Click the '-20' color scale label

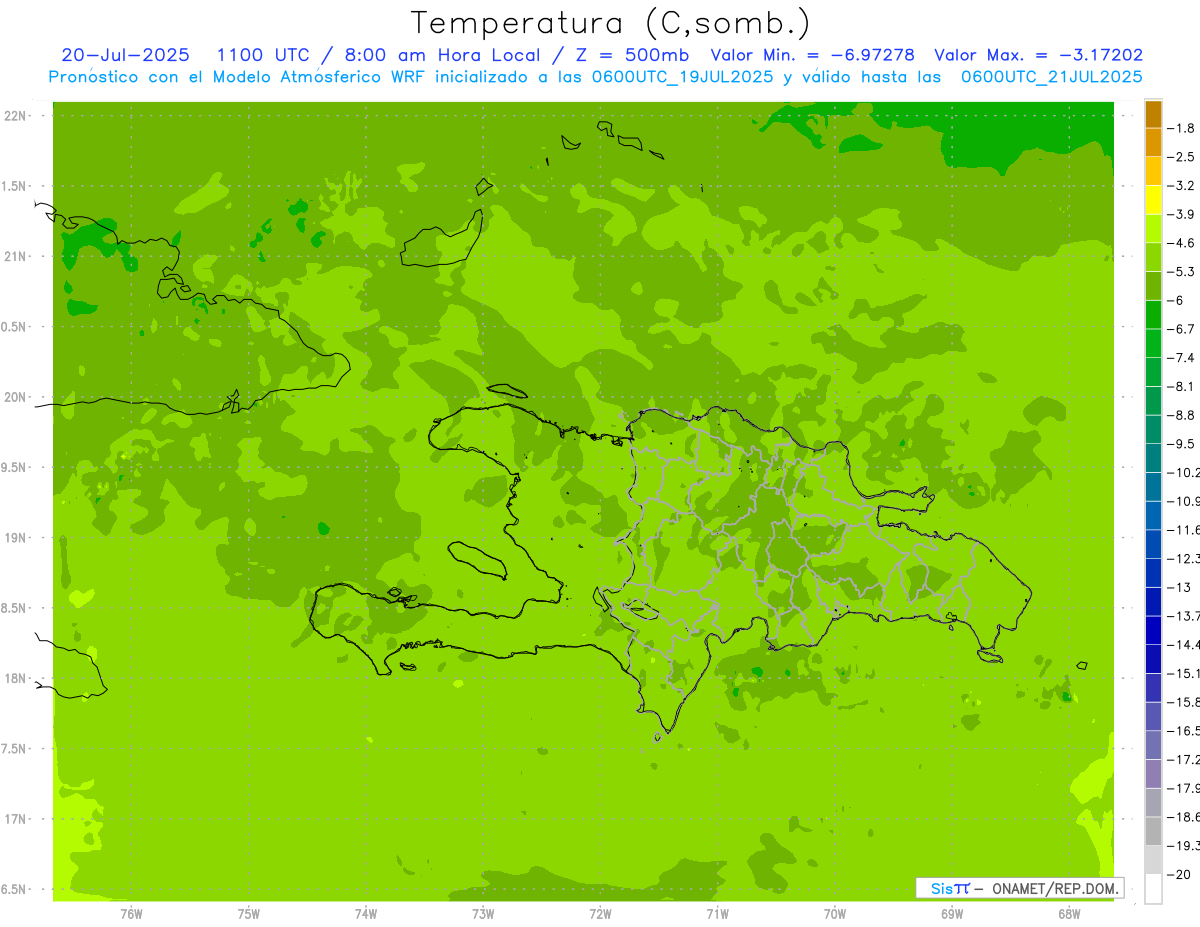(x=1180, y=874)
